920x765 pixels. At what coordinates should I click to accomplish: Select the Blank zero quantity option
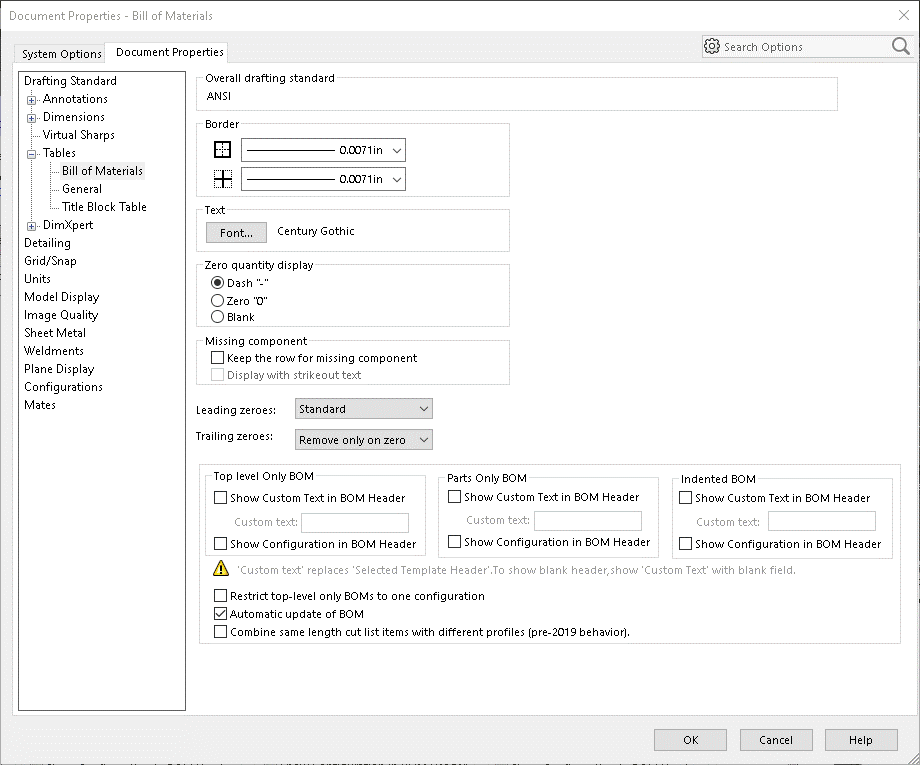tap(217, 317)
